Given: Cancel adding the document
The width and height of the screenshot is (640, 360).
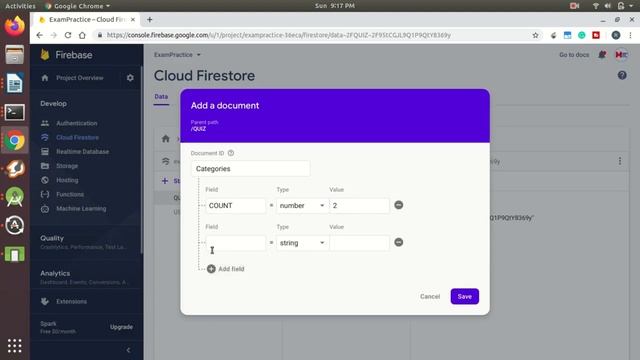Looking at the screenshot, I should [x=430, y=296].
